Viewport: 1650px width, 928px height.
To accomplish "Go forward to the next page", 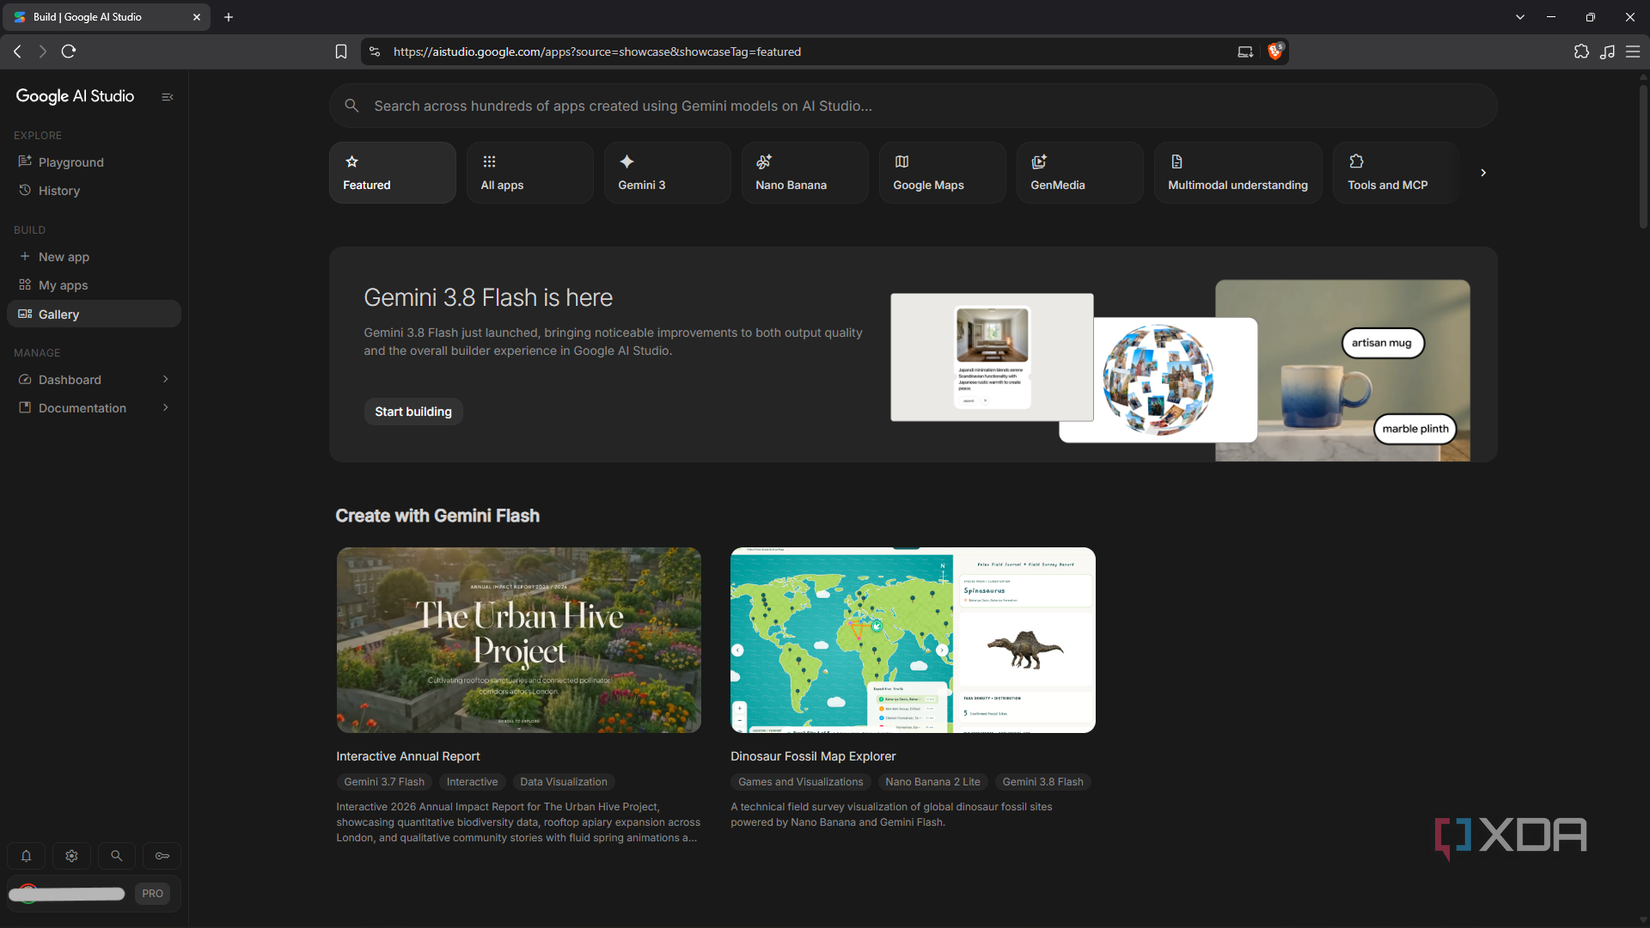I will tap(42, 51).
